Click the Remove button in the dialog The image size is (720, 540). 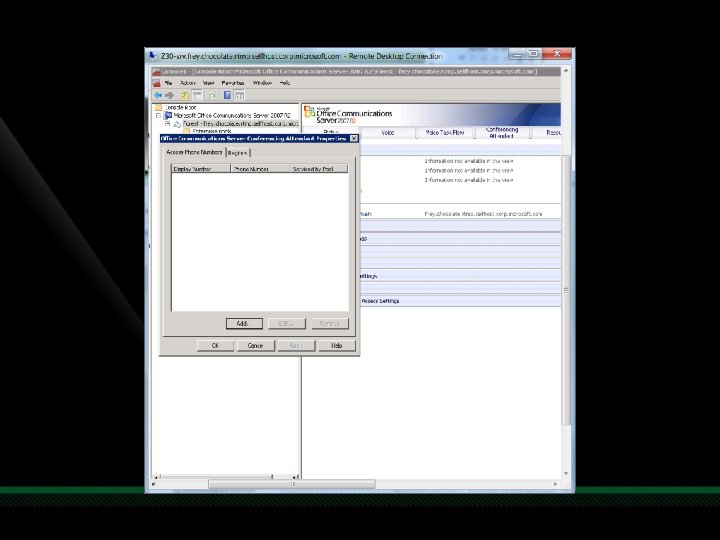pyautogui.click(x=330, y=324)
